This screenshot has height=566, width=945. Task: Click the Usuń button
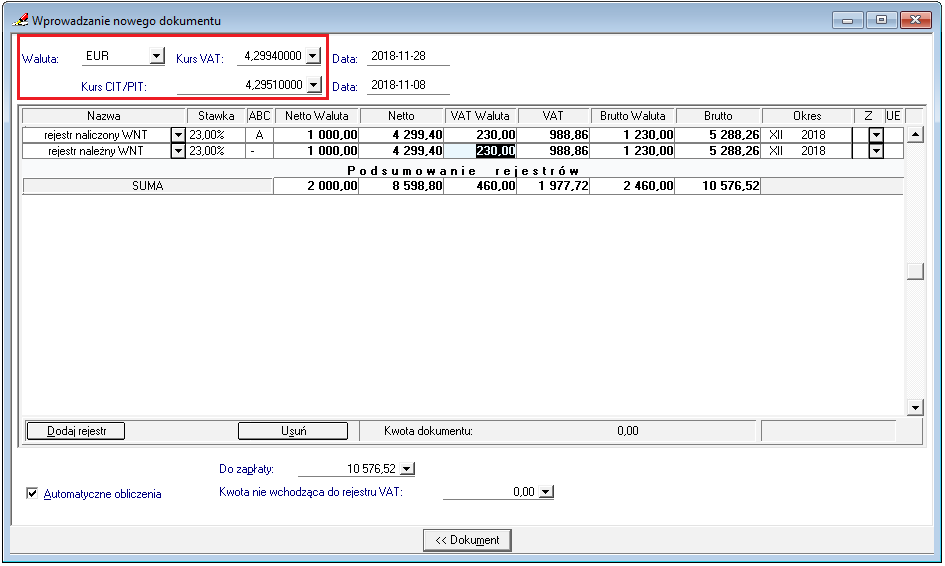(293, 431)
